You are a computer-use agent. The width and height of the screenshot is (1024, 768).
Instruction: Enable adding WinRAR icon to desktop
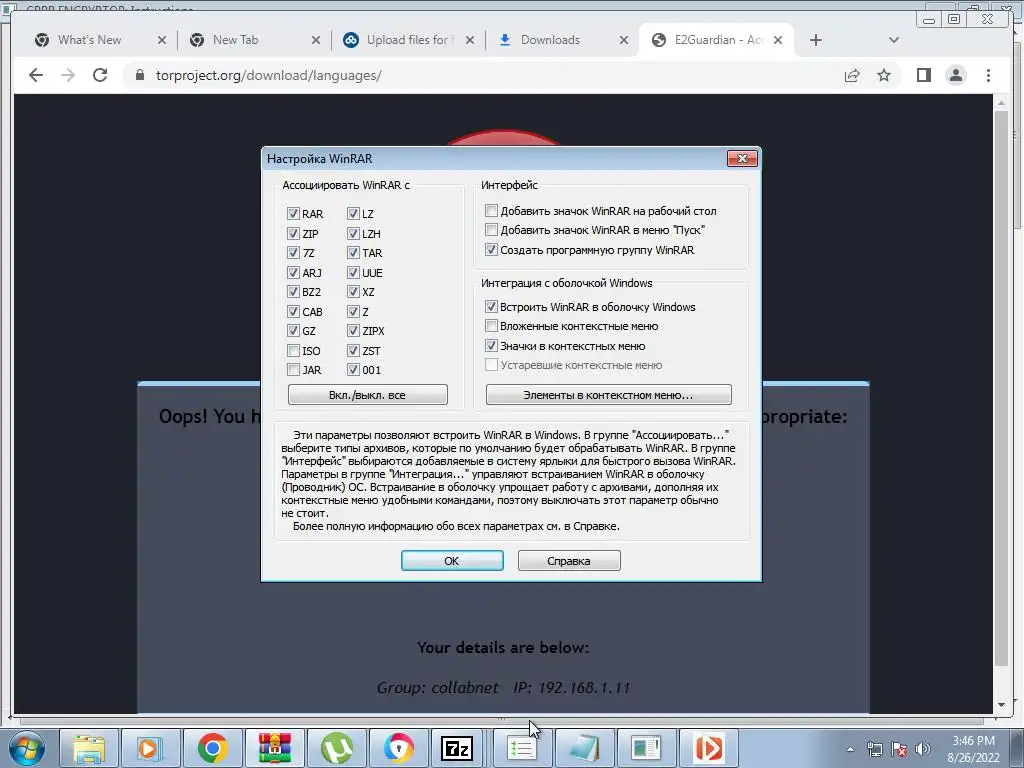click(491, 210)
